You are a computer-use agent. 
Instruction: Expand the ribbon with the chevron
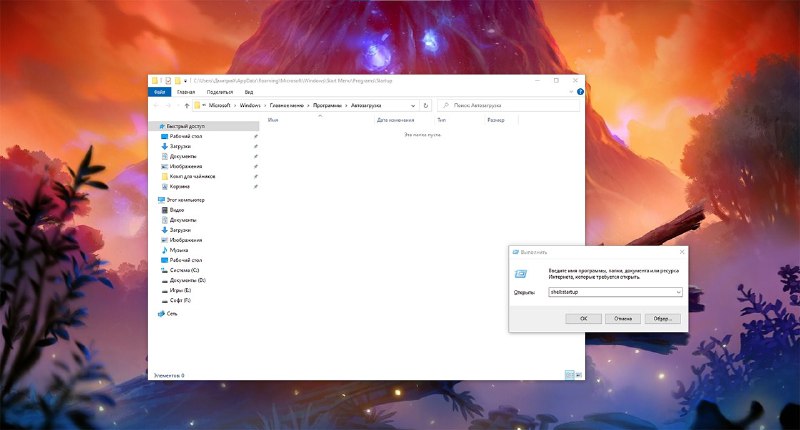tap(571, 92)
